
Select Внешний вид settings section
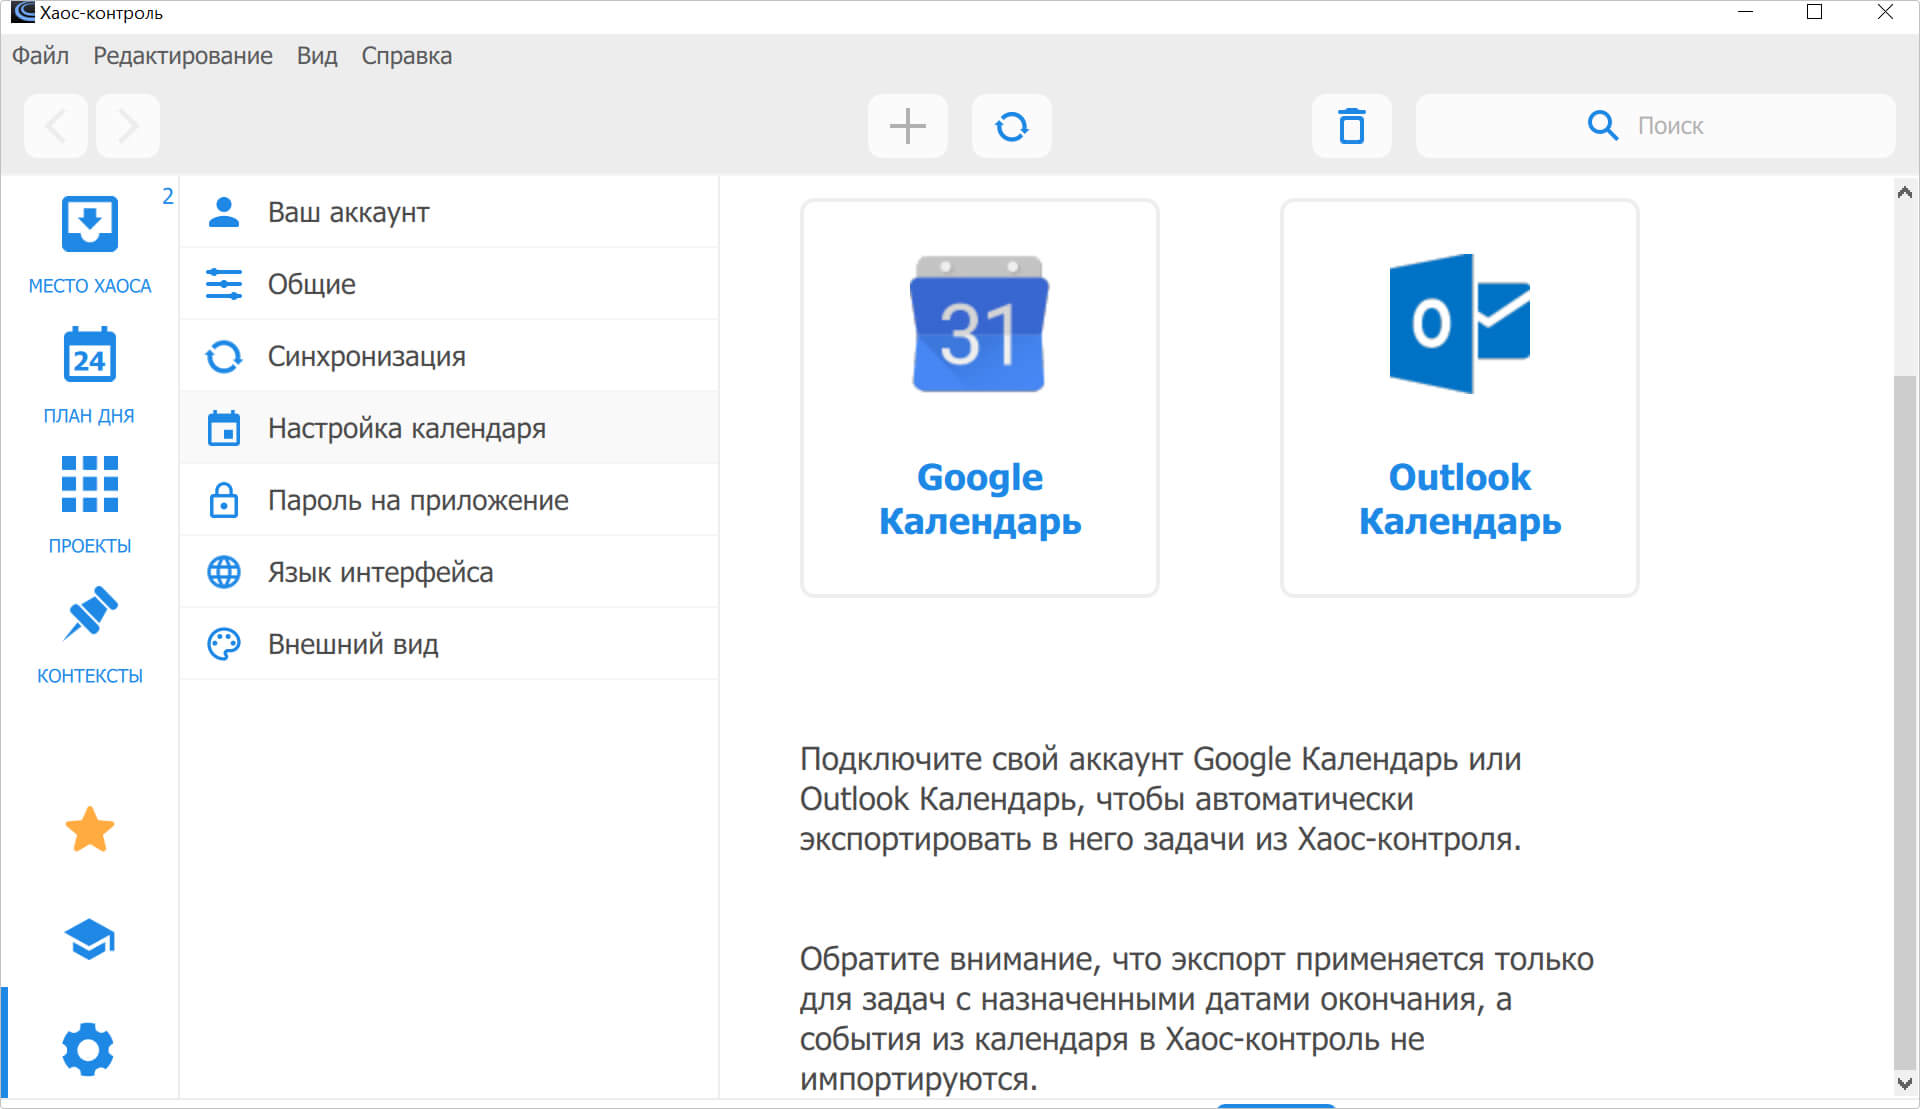pyautogui.click(x=449, y=644)
